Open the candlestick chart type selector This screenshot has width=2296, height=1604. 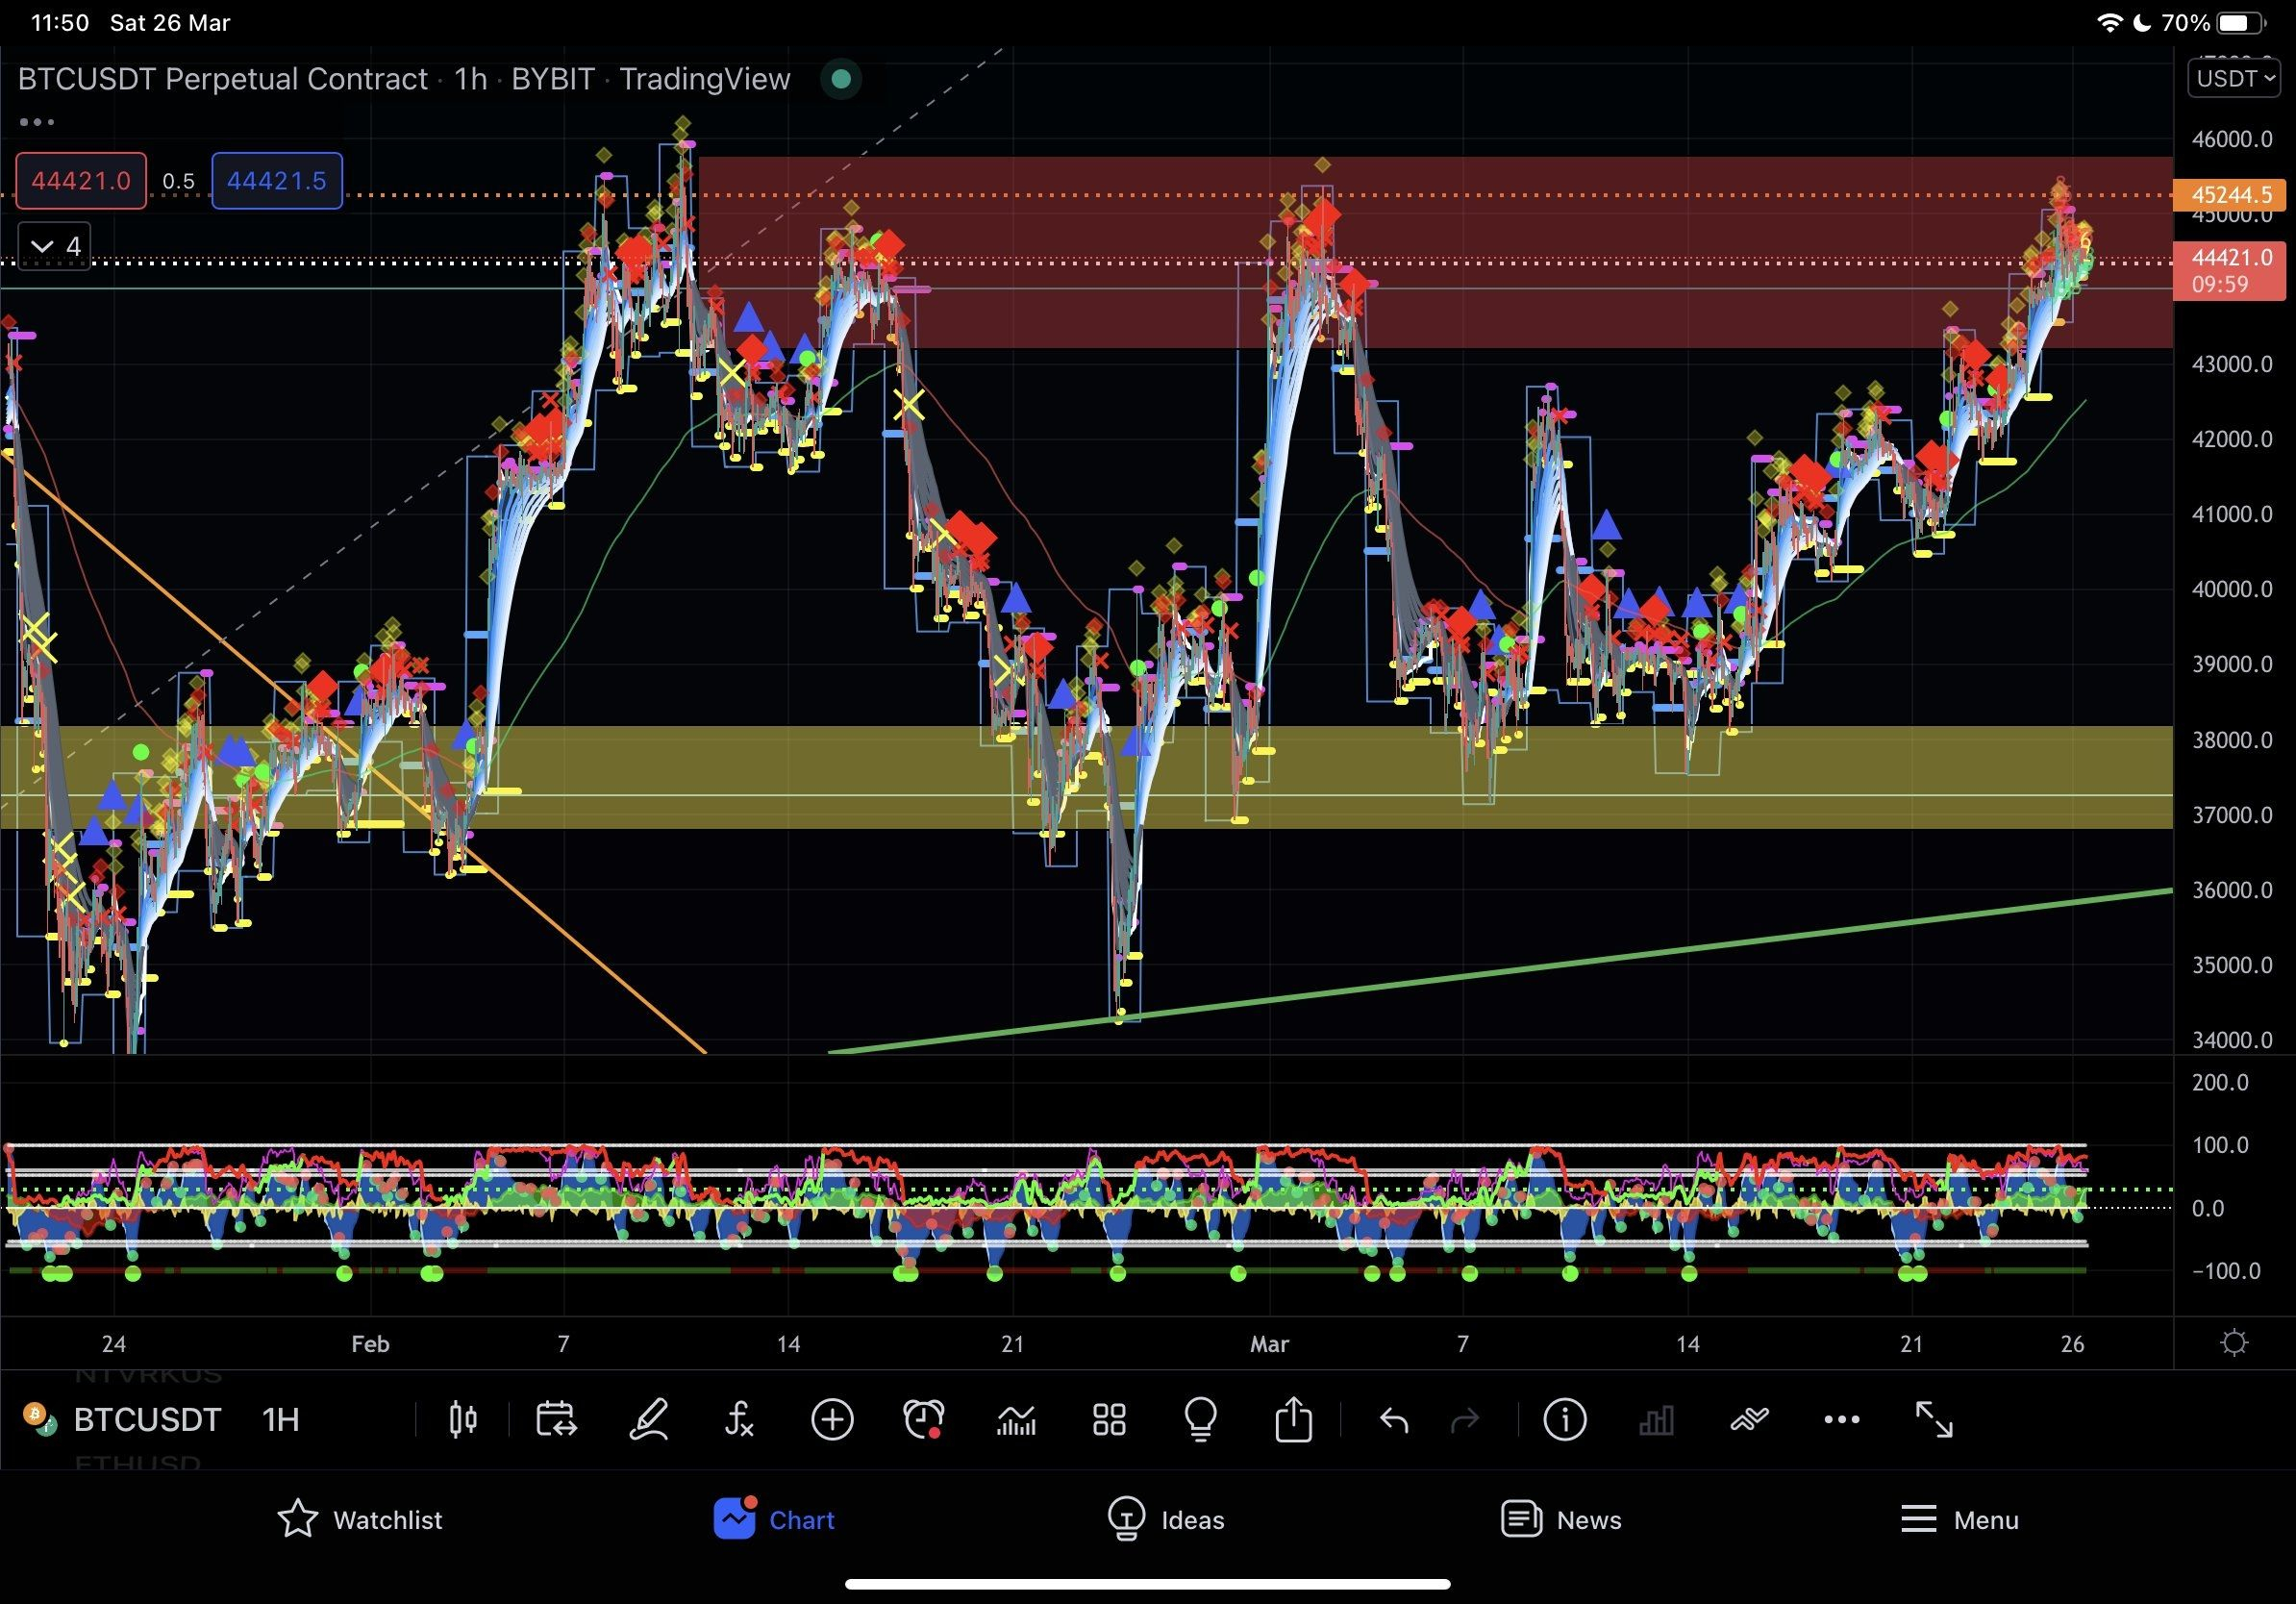point(462,1420)
